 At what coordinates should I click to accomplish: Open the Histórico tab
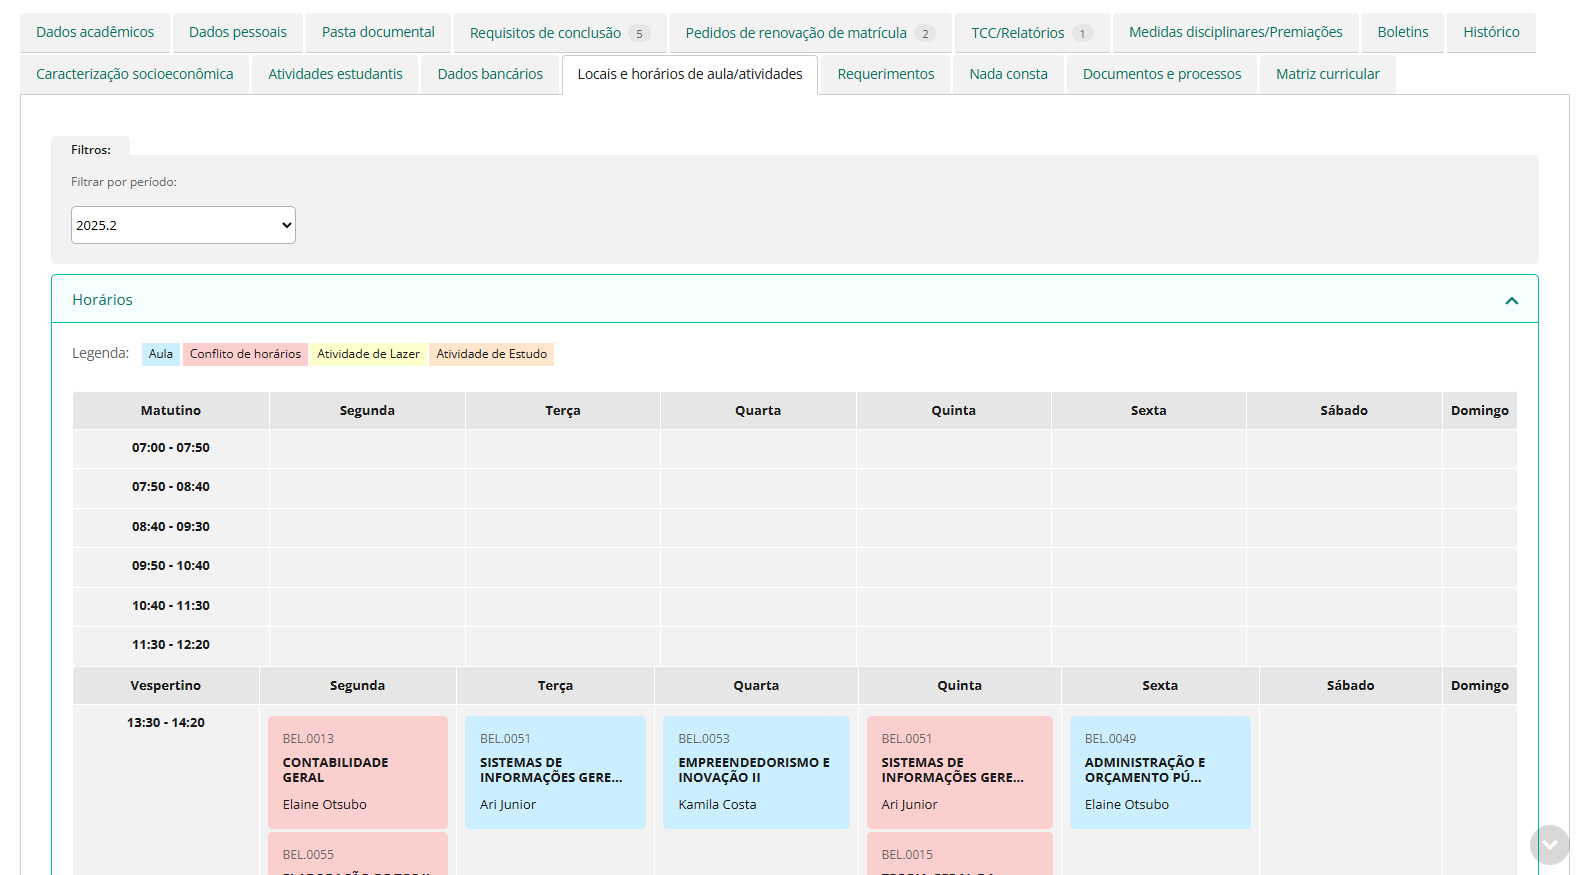point(1490,33)
